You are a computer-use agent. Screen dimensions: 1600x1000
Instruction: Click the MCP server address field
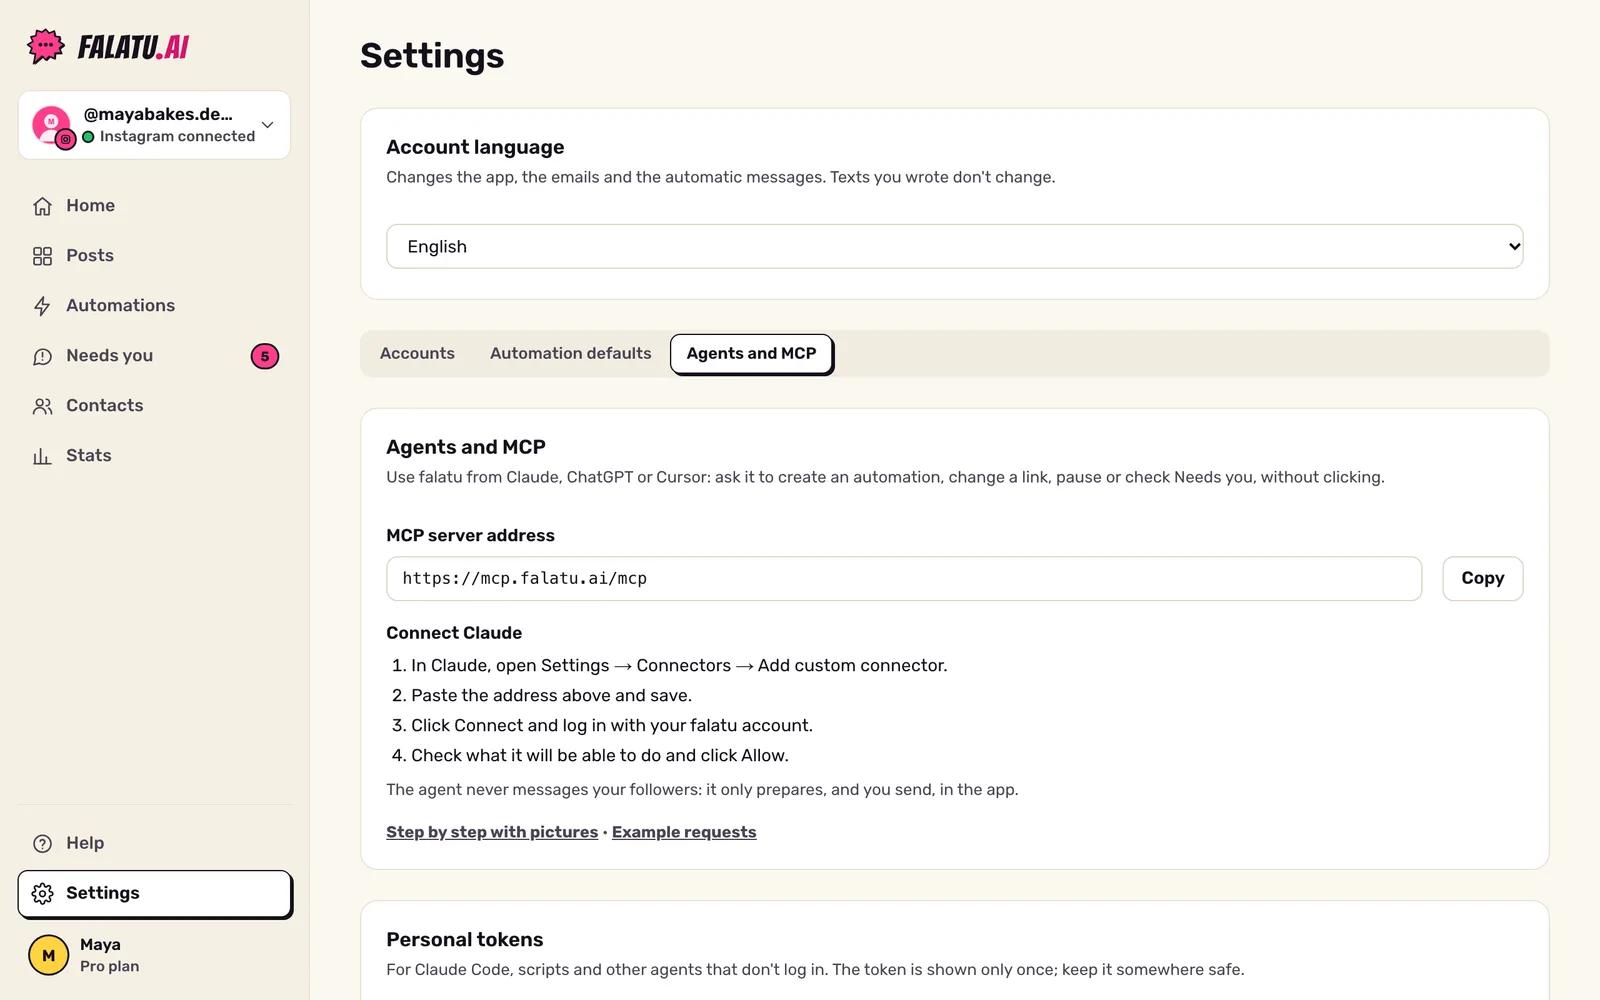[x=904, y=578]
